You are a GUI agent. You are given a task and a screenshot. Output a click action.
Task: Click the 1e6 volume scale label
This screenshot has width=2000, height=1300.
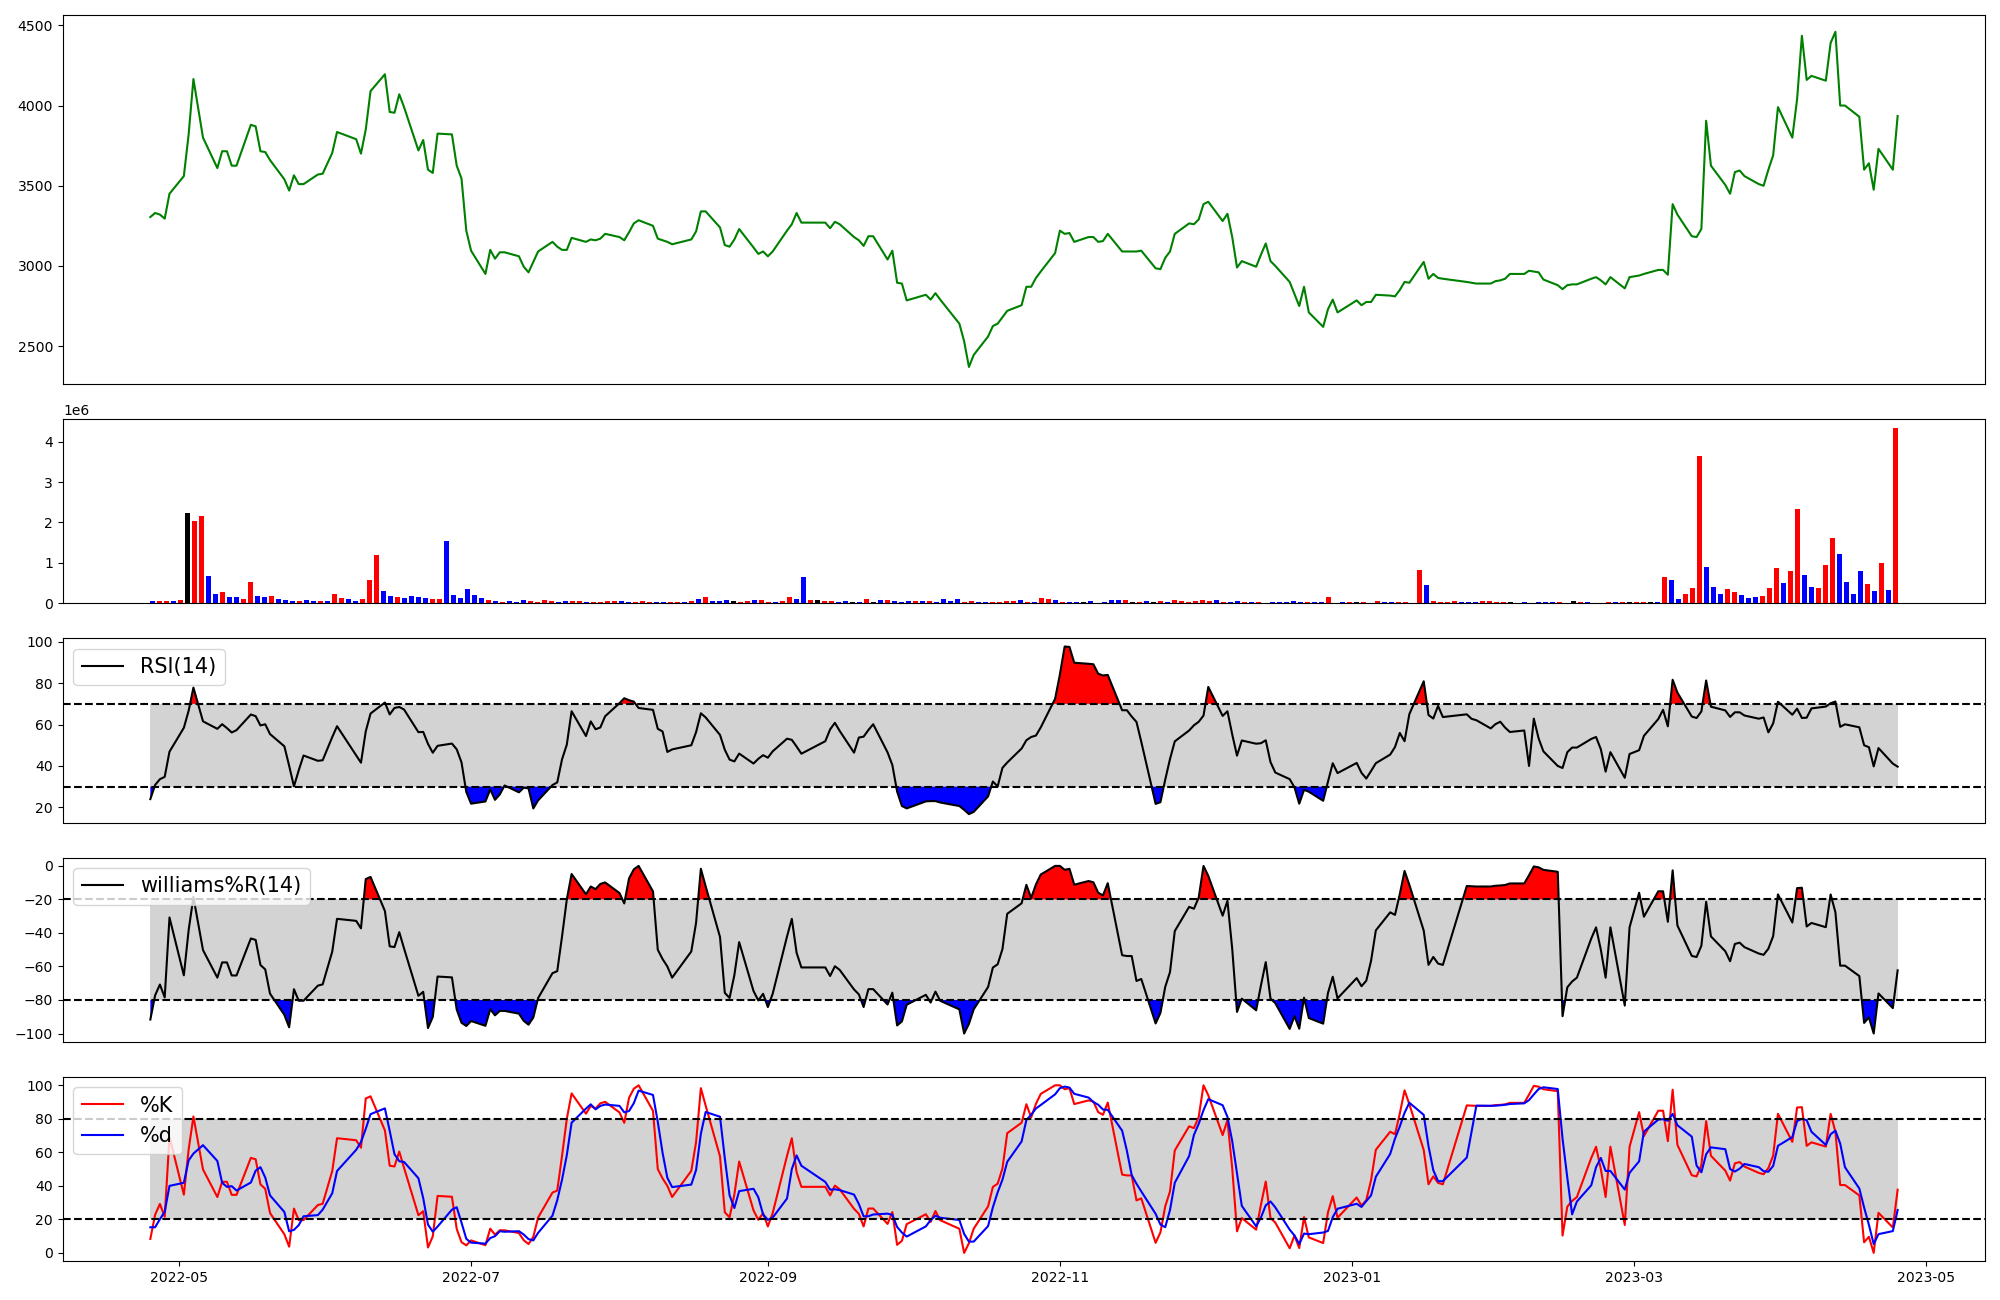pyautogui.click(x=77, y=410)
